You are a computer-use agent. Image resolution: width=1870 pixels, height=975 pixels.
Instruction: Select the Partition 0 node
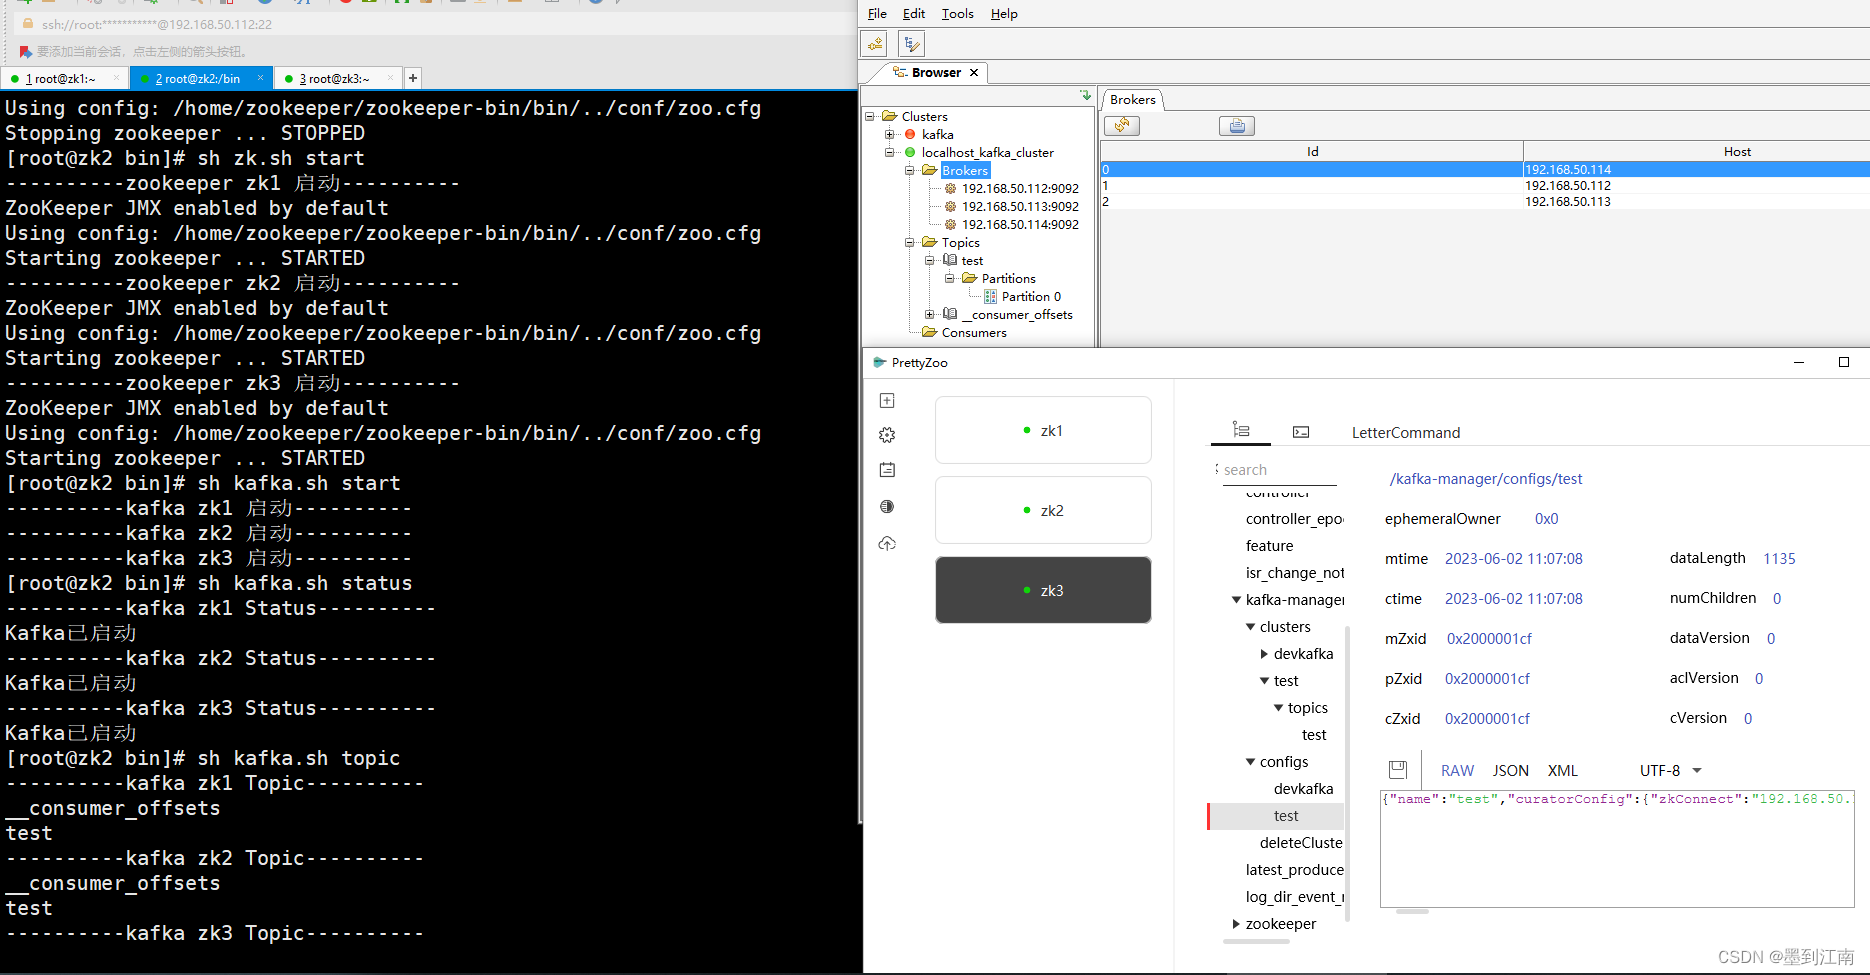tap(1031, 296)
